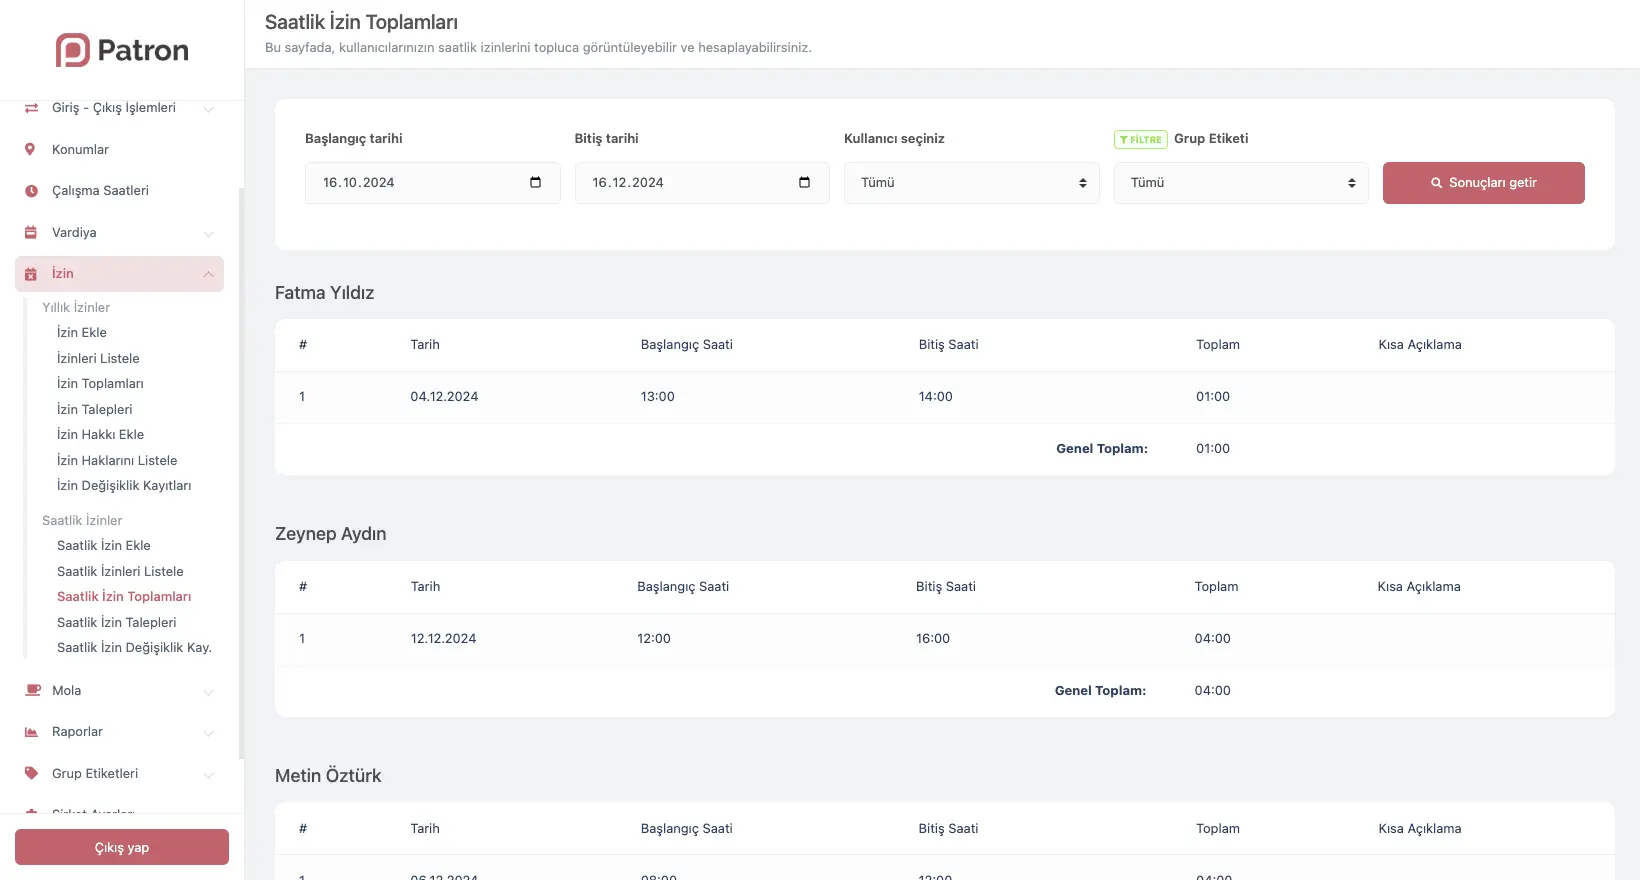Click the green FİLTRE badge
This screenshot has height=880, width=1640.
pyautogui.click(x=1140, y=140)
